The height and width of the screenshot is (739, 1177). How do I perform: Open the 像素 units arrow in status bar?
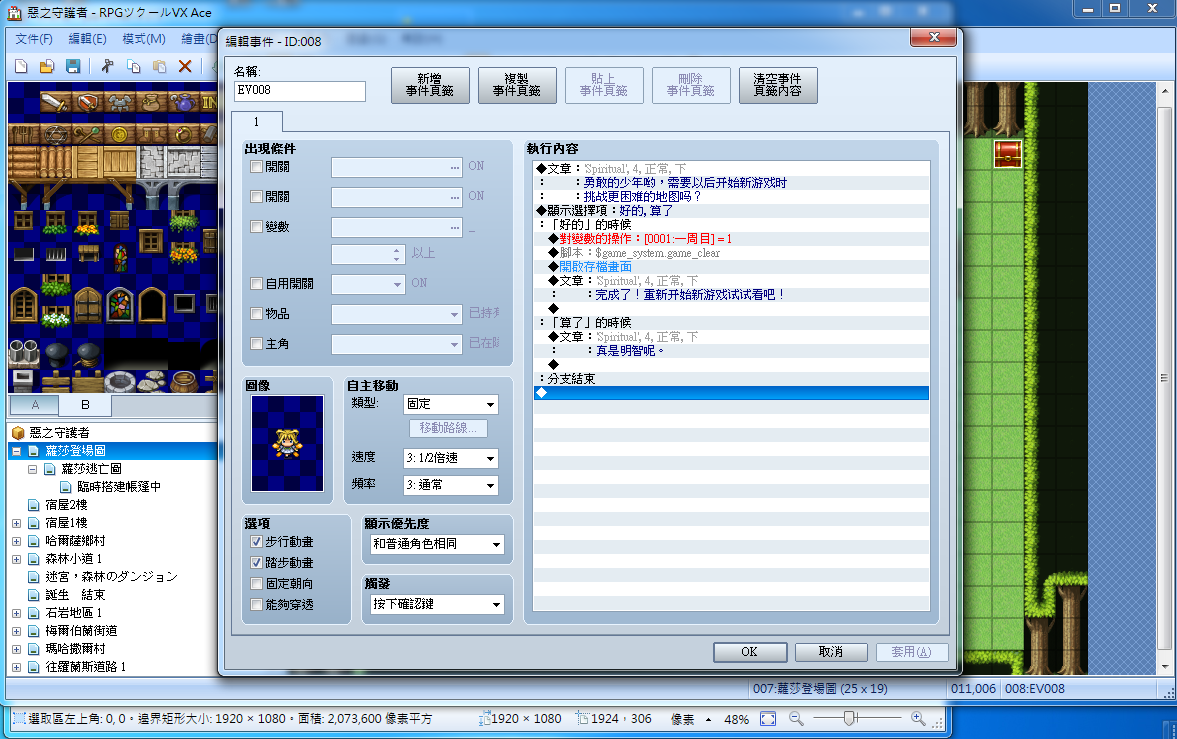pos(709,719)
